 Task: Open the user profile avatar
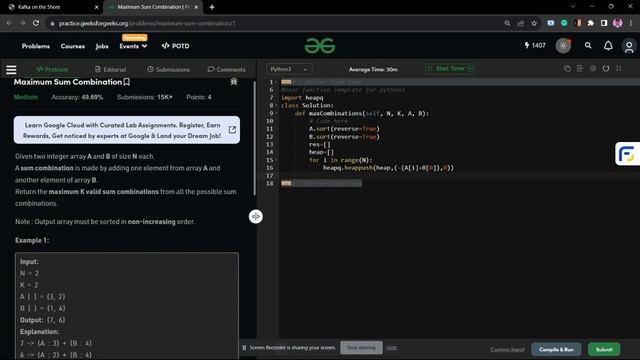click(629, 46)
